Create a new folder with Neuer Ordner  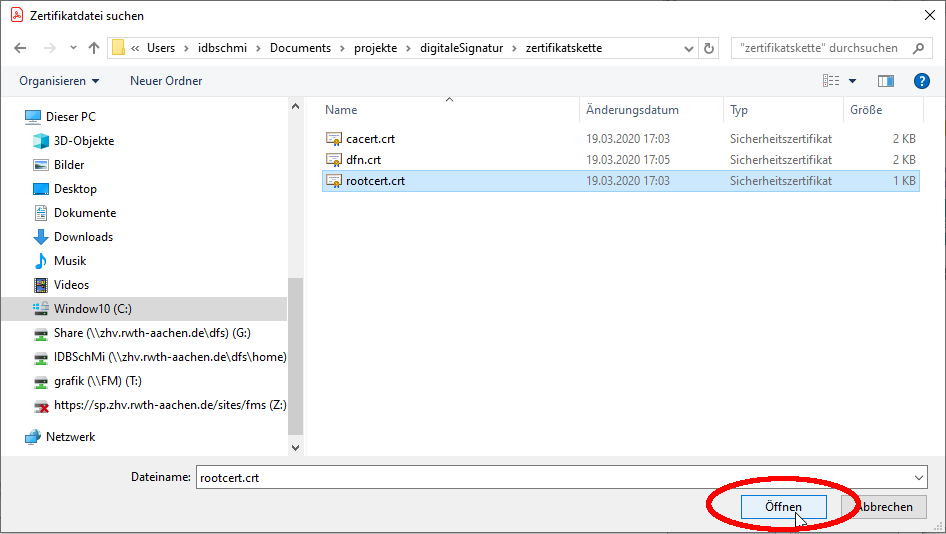(166, 81)
